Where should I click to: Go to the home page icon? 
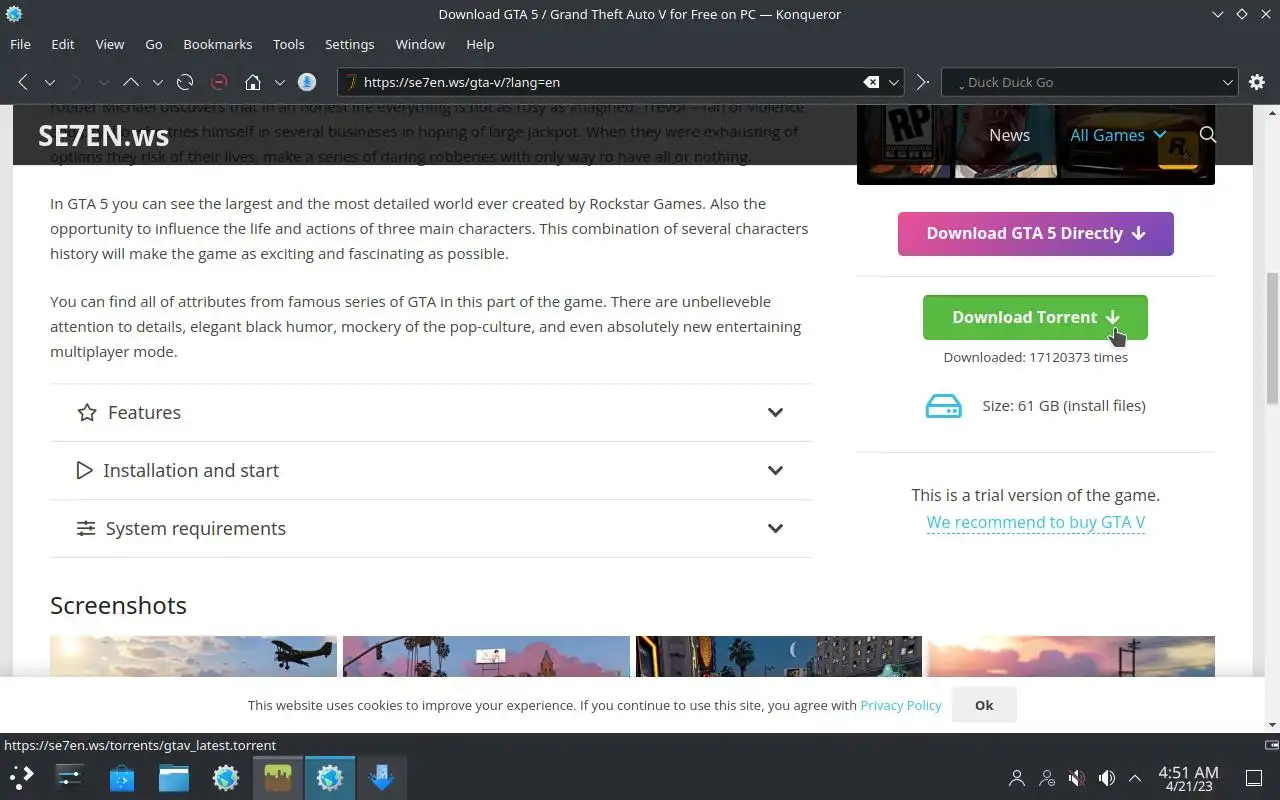click(x=253, y=82)
